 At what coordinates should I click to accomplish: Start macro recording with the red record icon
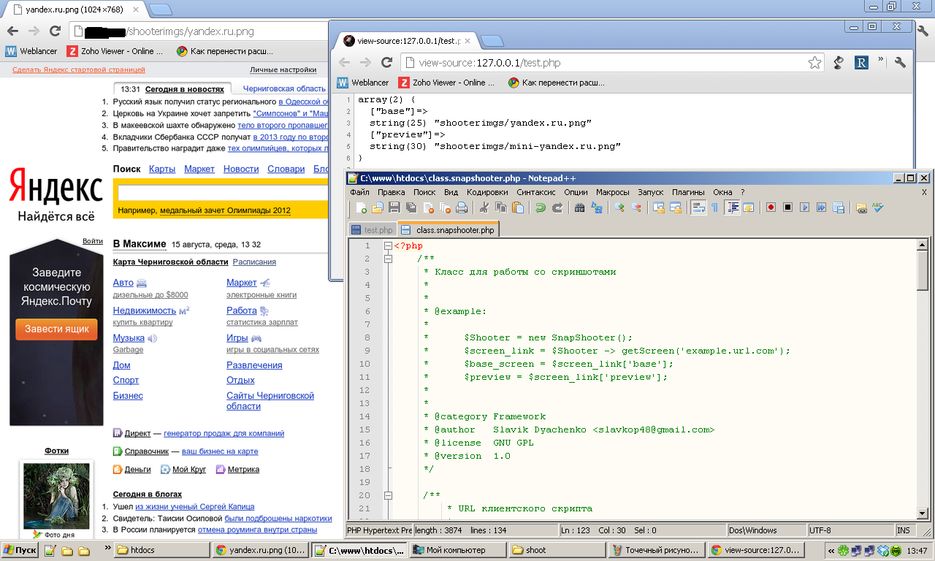click(771, 208)
